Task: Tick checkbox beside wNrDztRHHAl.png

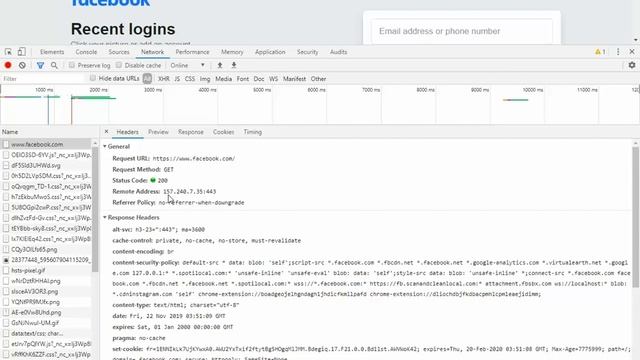Action: (6, 281)
